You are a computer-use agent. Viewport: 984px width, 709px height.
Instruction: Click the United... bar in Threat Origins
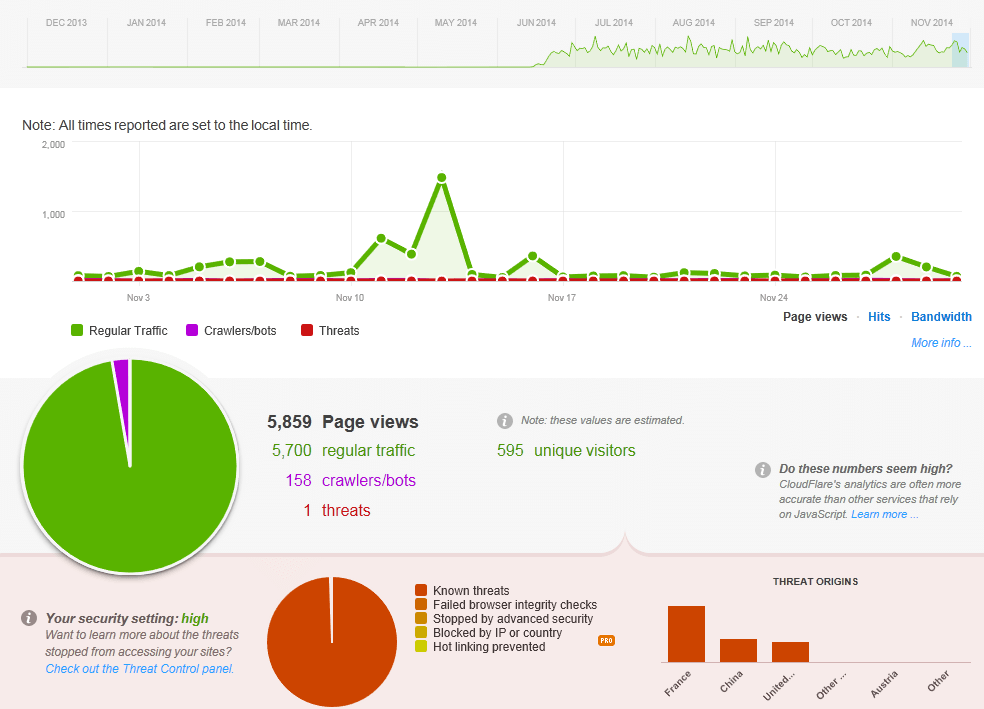click(x=790, y=652)
